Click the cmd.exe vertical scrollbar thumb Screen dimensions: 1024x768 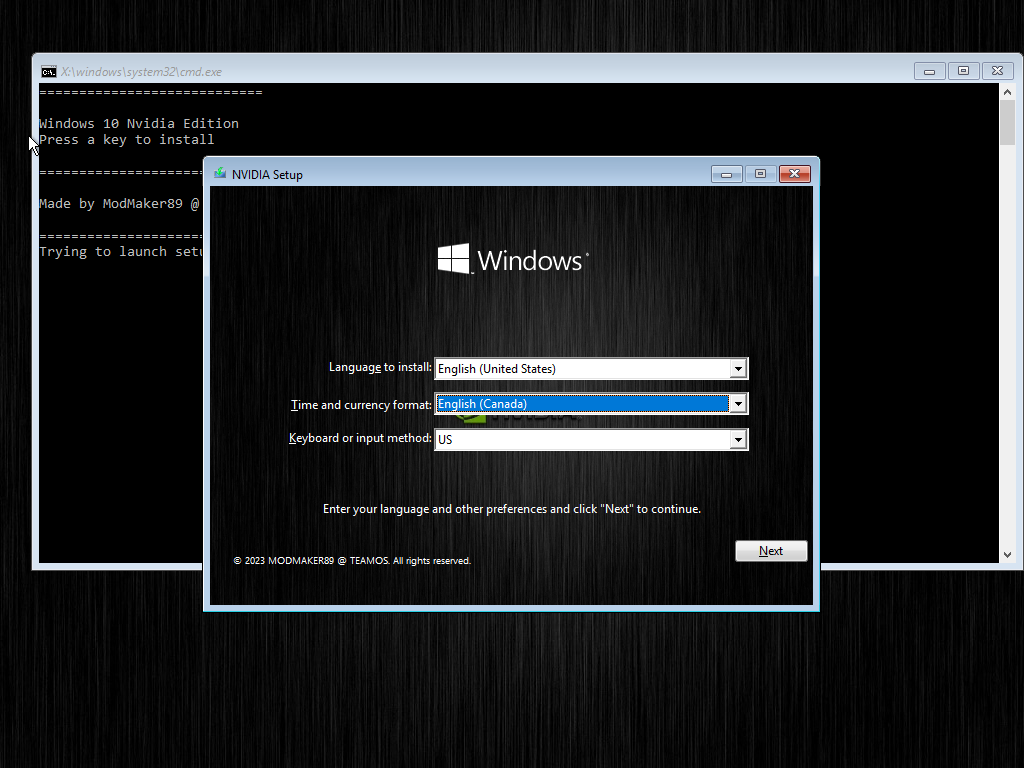1007,122
